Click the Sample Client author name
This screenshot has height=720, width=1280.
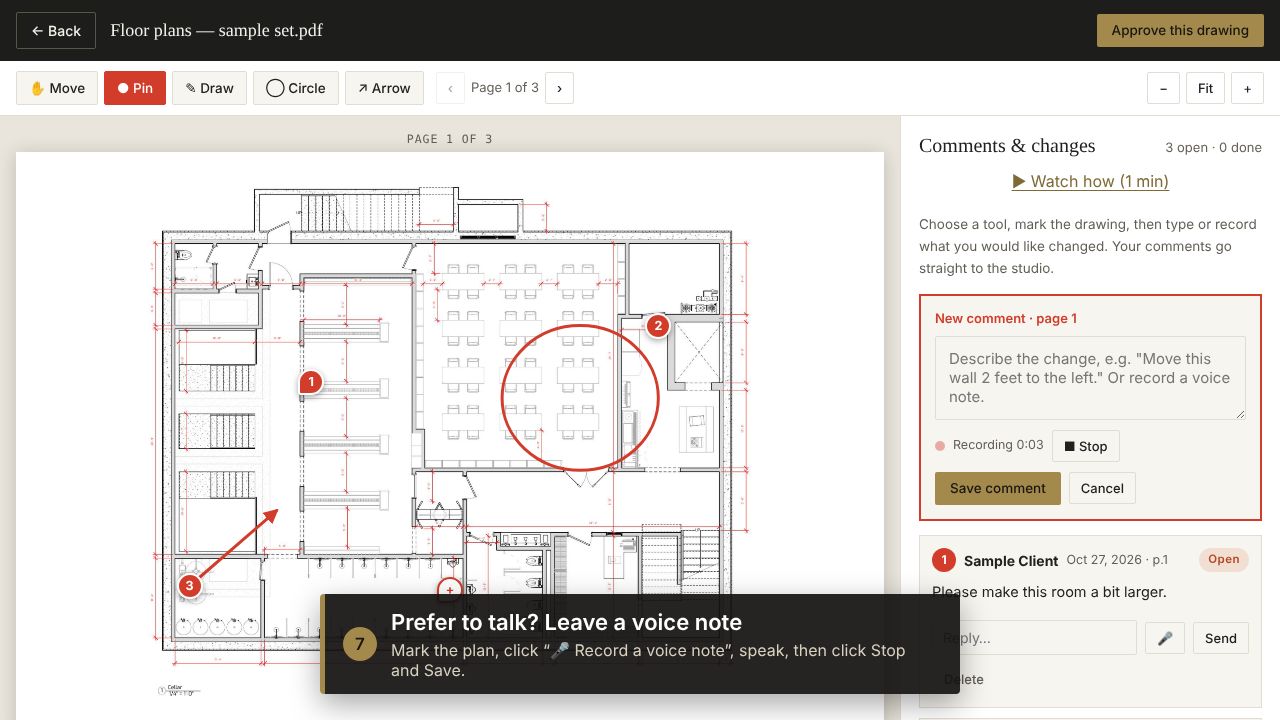click(1011, 561)
